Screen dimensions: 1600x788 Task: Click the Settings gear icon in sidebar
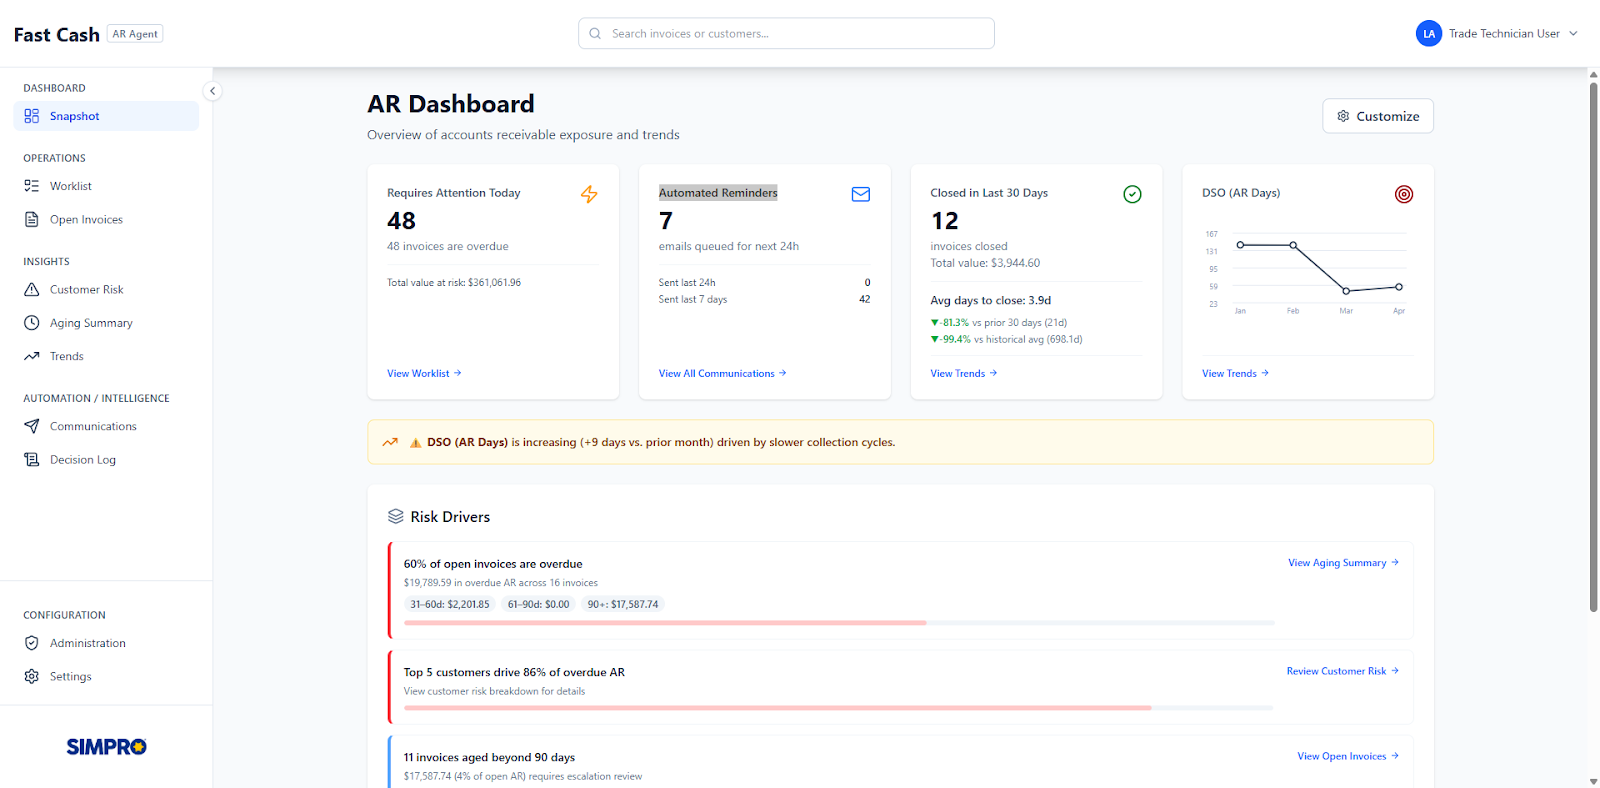pyautogui.click(x=32, y=677)
